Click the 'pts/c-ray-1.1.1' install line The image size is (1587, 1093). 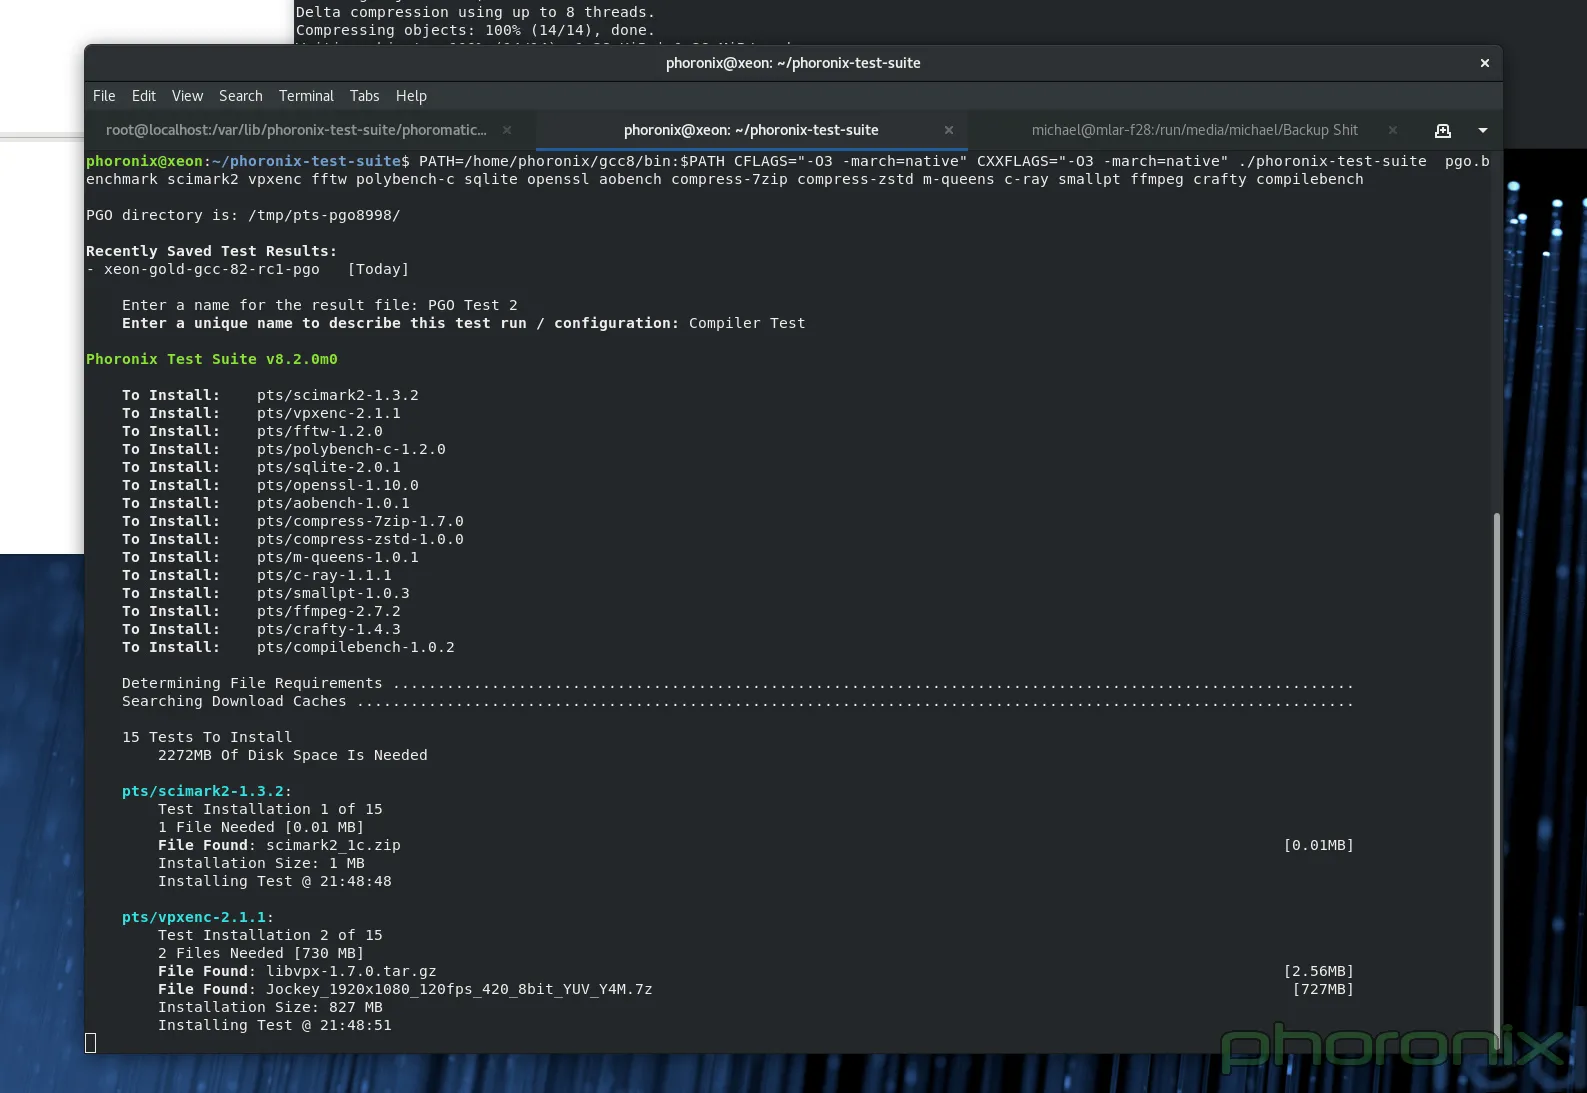(257, 575)
